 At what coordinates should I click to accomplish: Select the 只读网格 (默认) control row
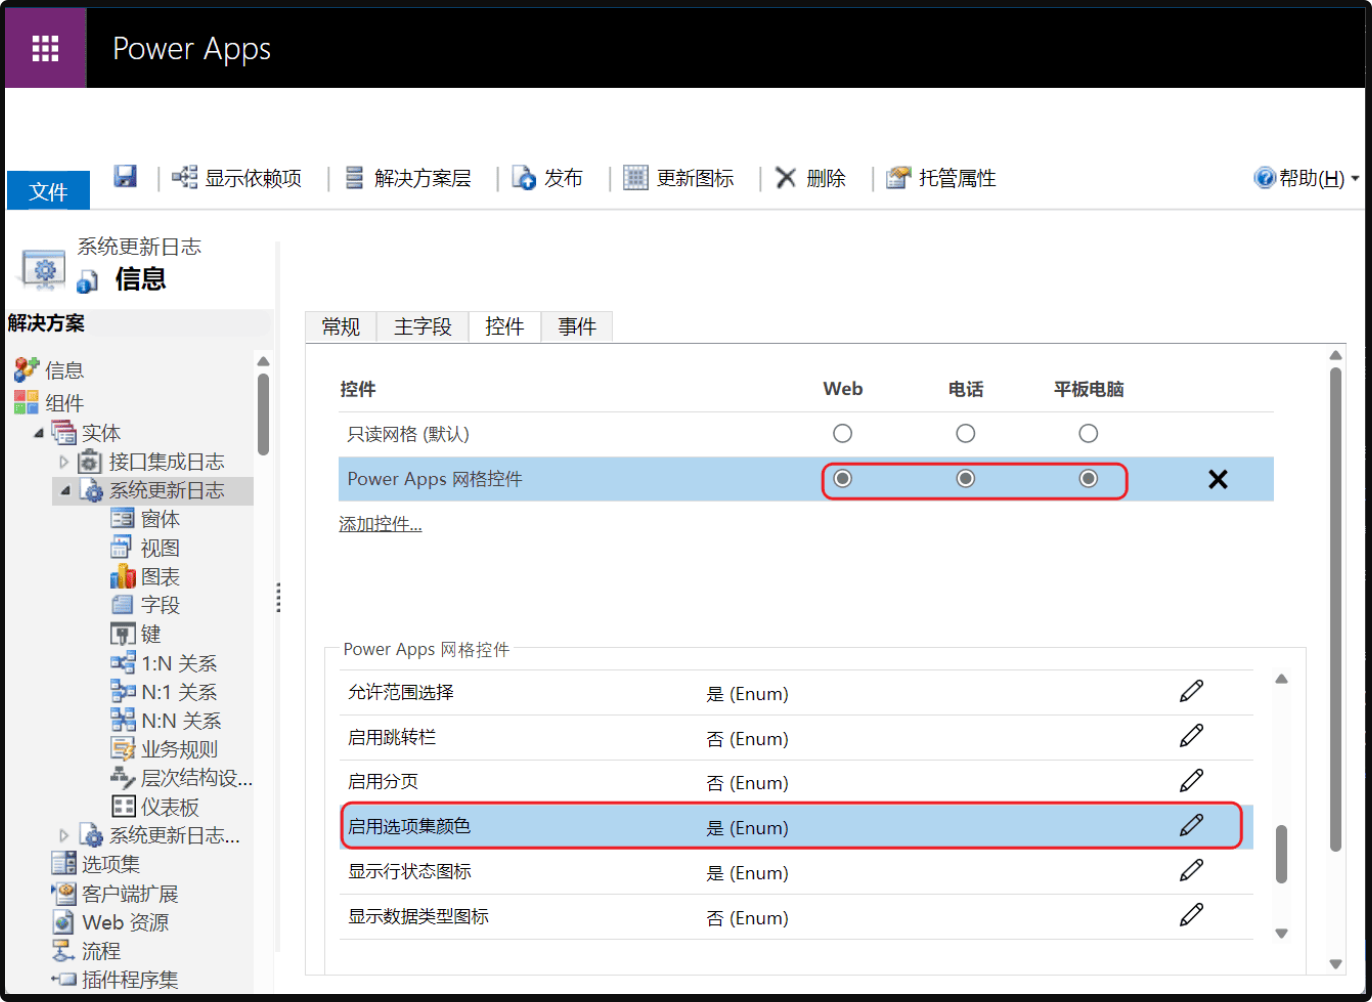[x=806, y=434]
